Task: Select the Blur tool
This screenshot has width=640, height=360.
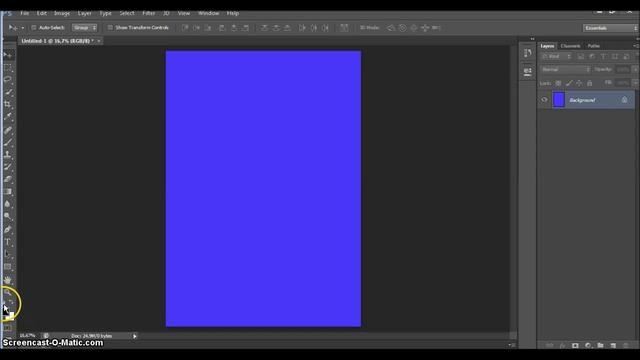Action: (8, 204)
